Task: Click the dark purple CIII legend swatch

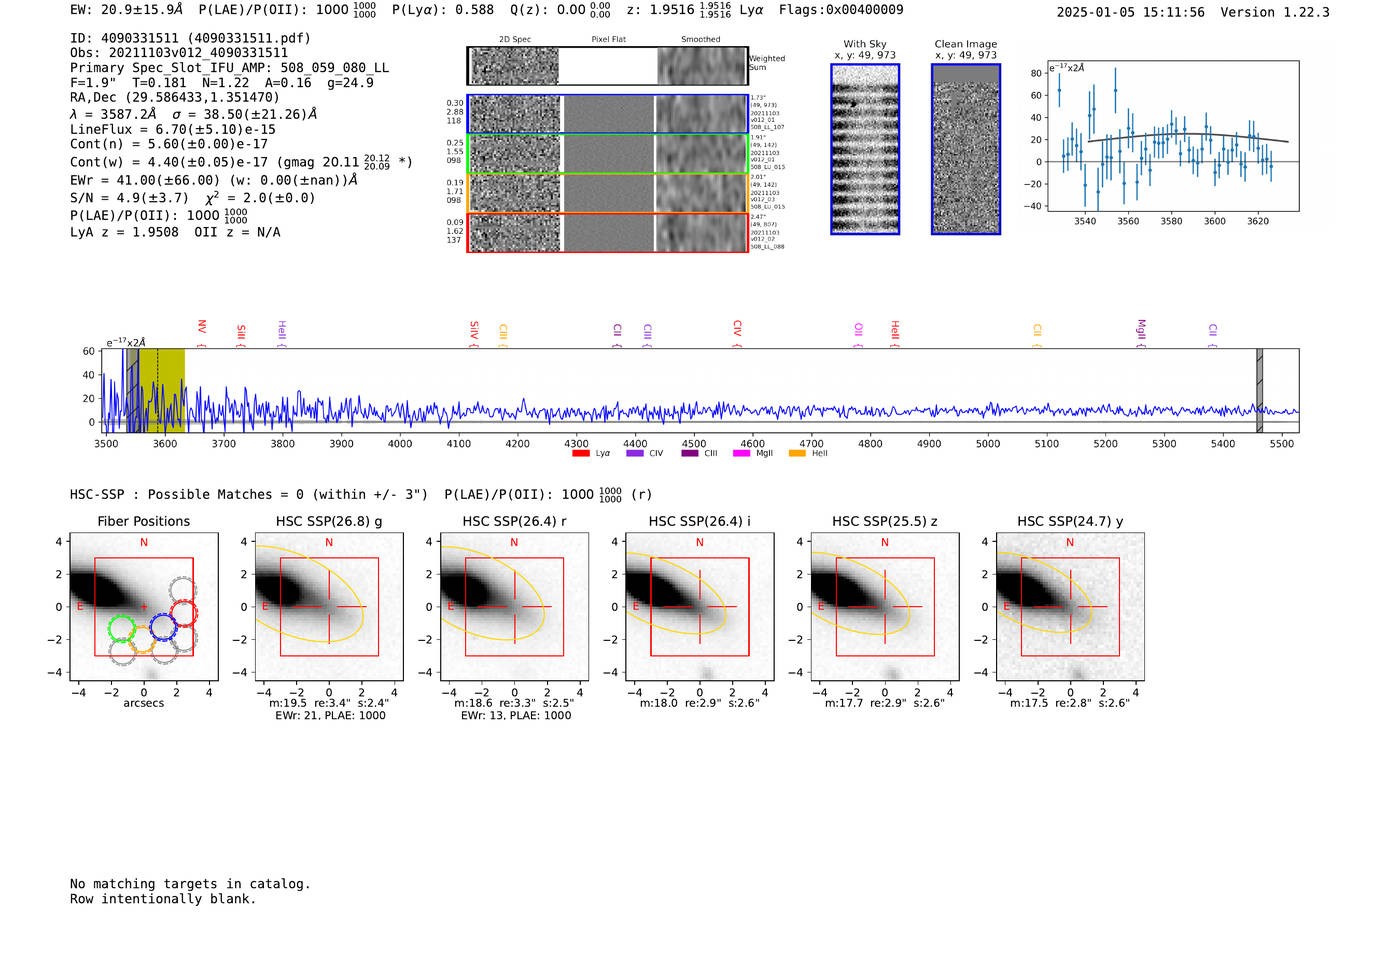Action: click(x=689, y=453)
